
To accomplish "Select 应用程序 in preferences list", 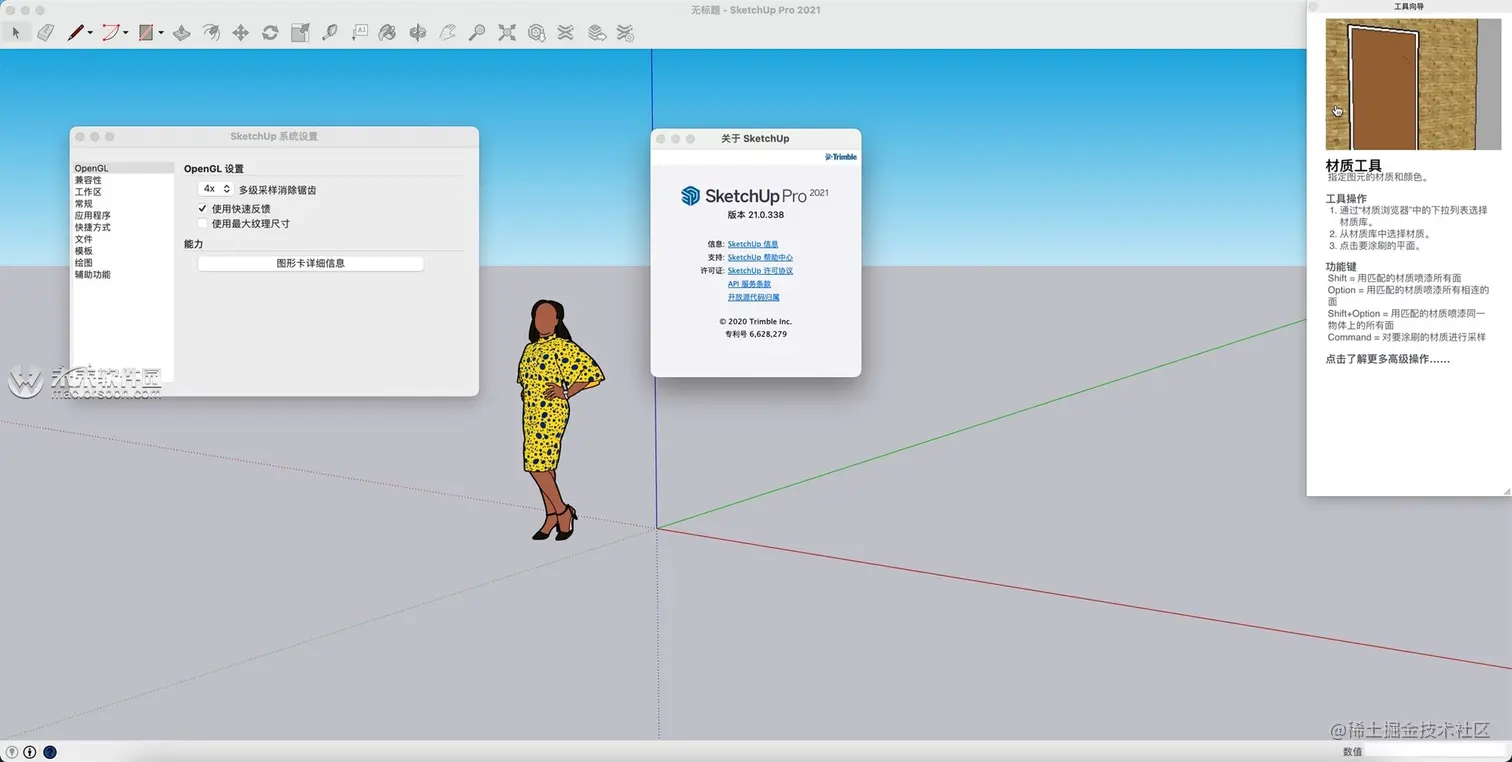I will pos(123,215).
